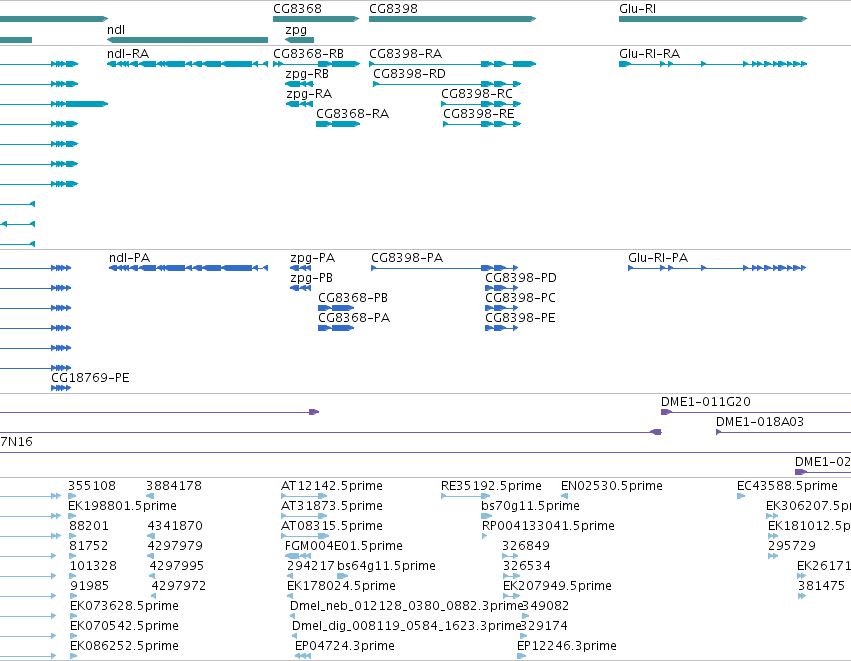
Task: Select zpg-PA protein label
Action: coord(313,258)
